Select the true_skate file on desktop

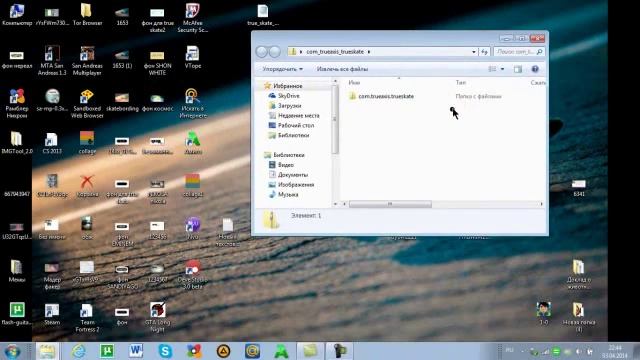[x=263, y=15]
